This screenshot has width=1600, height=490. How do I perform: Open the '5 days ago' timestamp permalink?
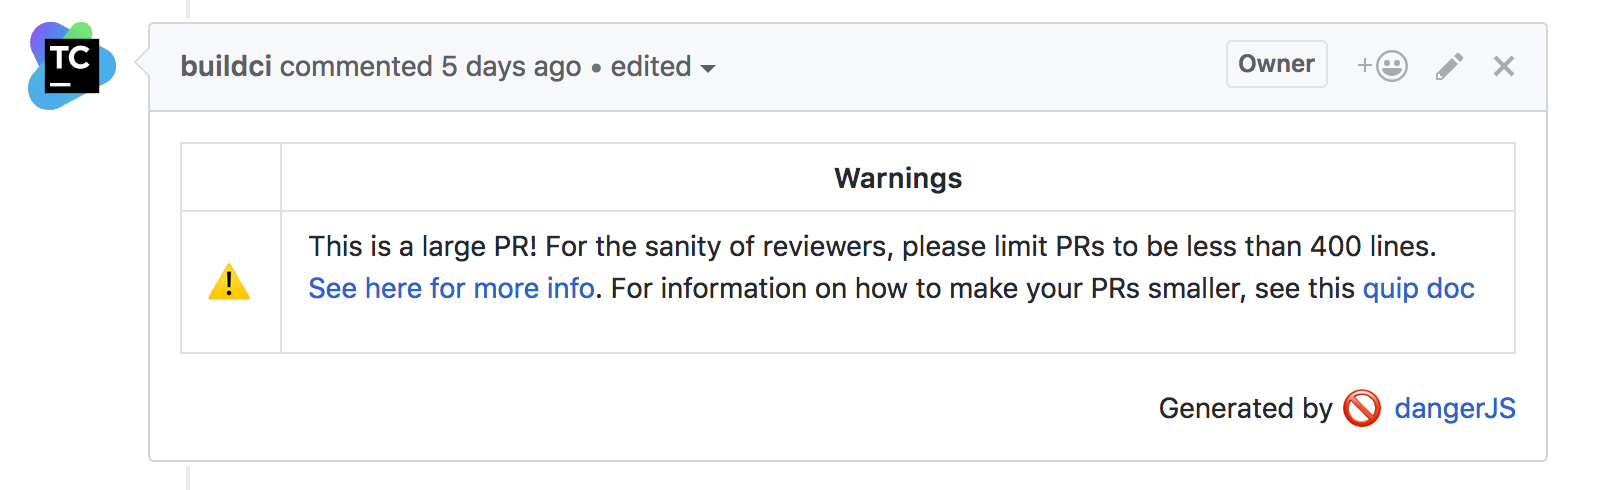[511, 66]
